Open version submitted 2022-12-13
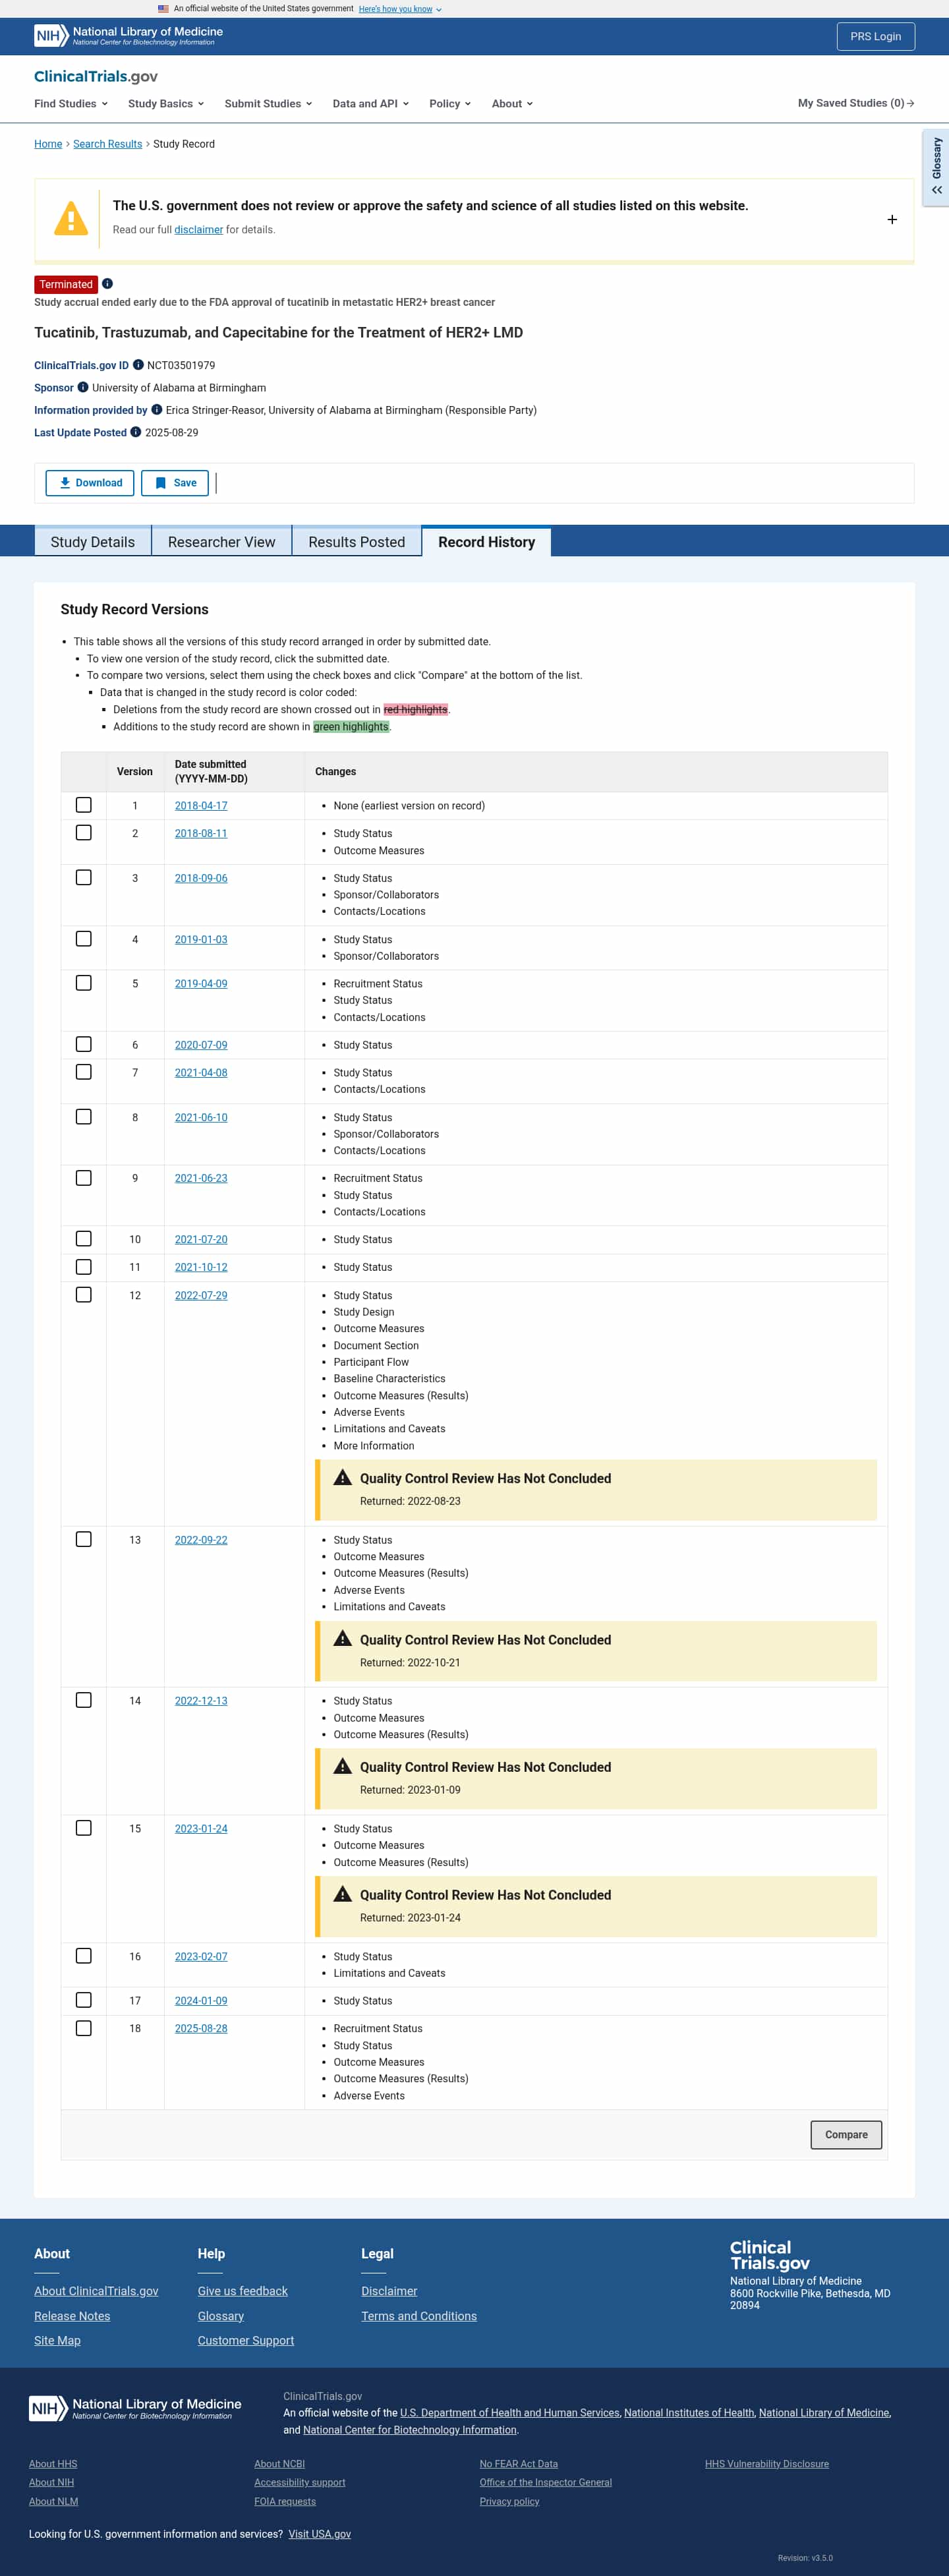This screenshot has width=949, height=2576. click(201, 1701)
